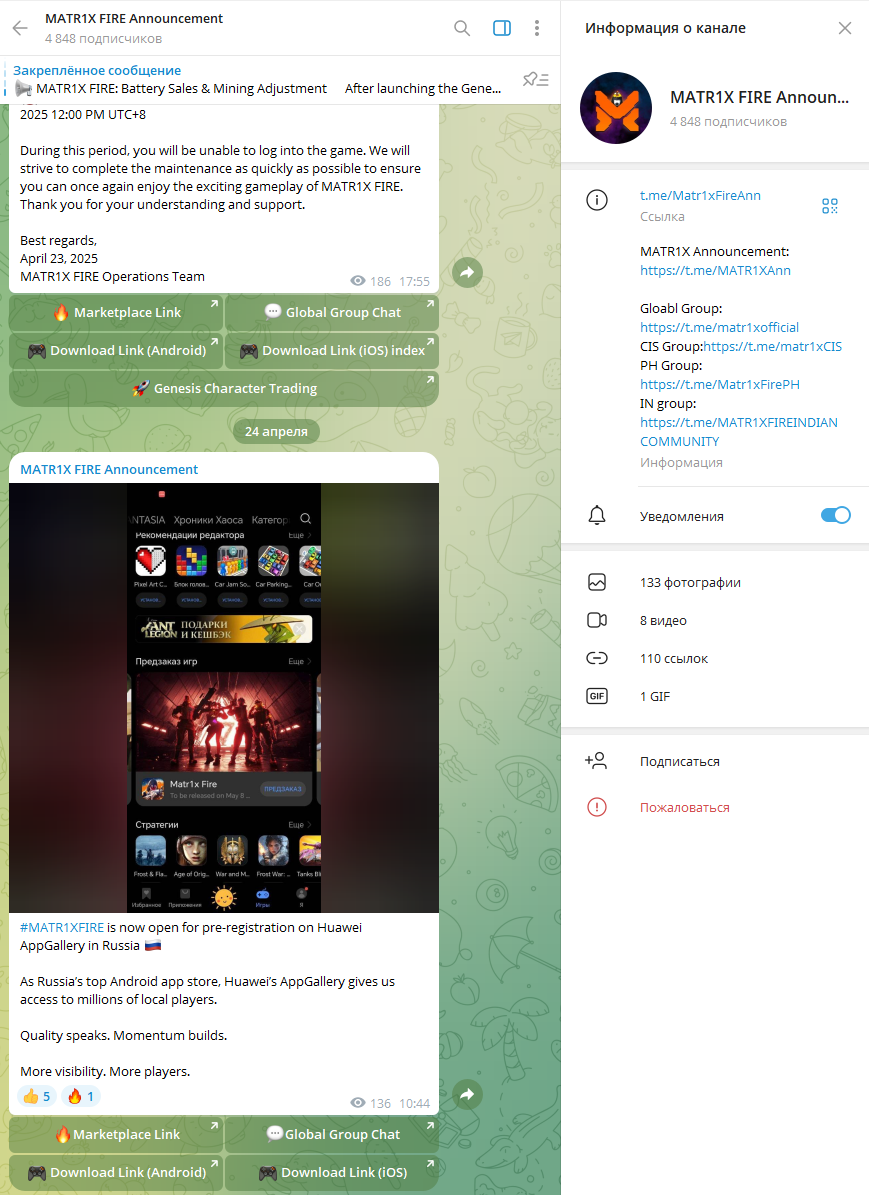Image resolution: width=869 pixels, height=1195 pixels.
Task: Click the red report warning icon
Action: pyautogui.click(x=597, y=807)
